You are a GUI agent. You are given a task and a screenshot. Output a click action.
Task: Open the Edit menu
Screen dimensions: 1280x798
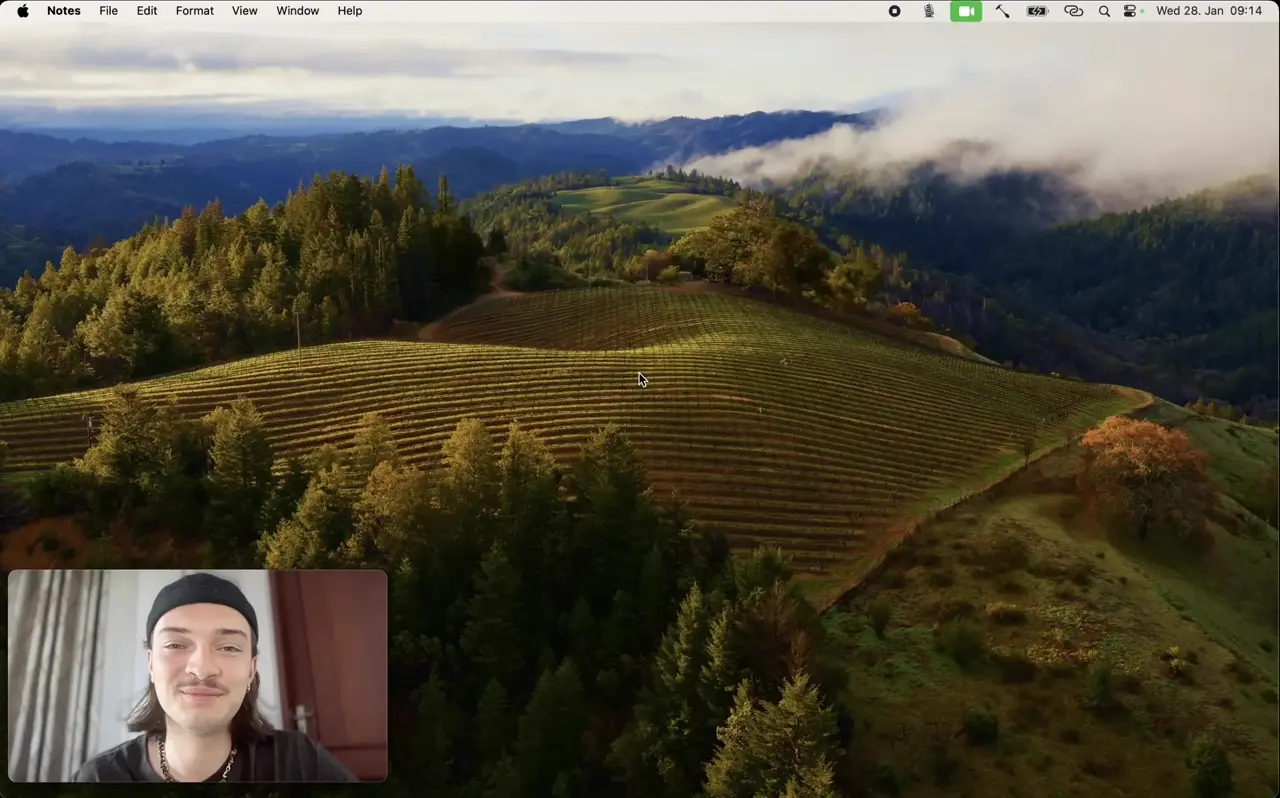[x=147, y=11]
